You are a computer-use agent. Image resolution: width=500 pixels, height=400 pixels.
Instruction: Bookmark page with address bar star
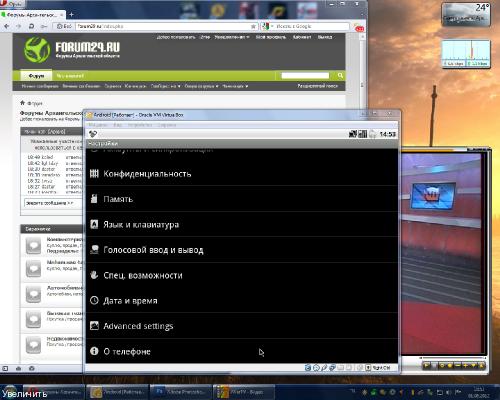coord(253,26)
